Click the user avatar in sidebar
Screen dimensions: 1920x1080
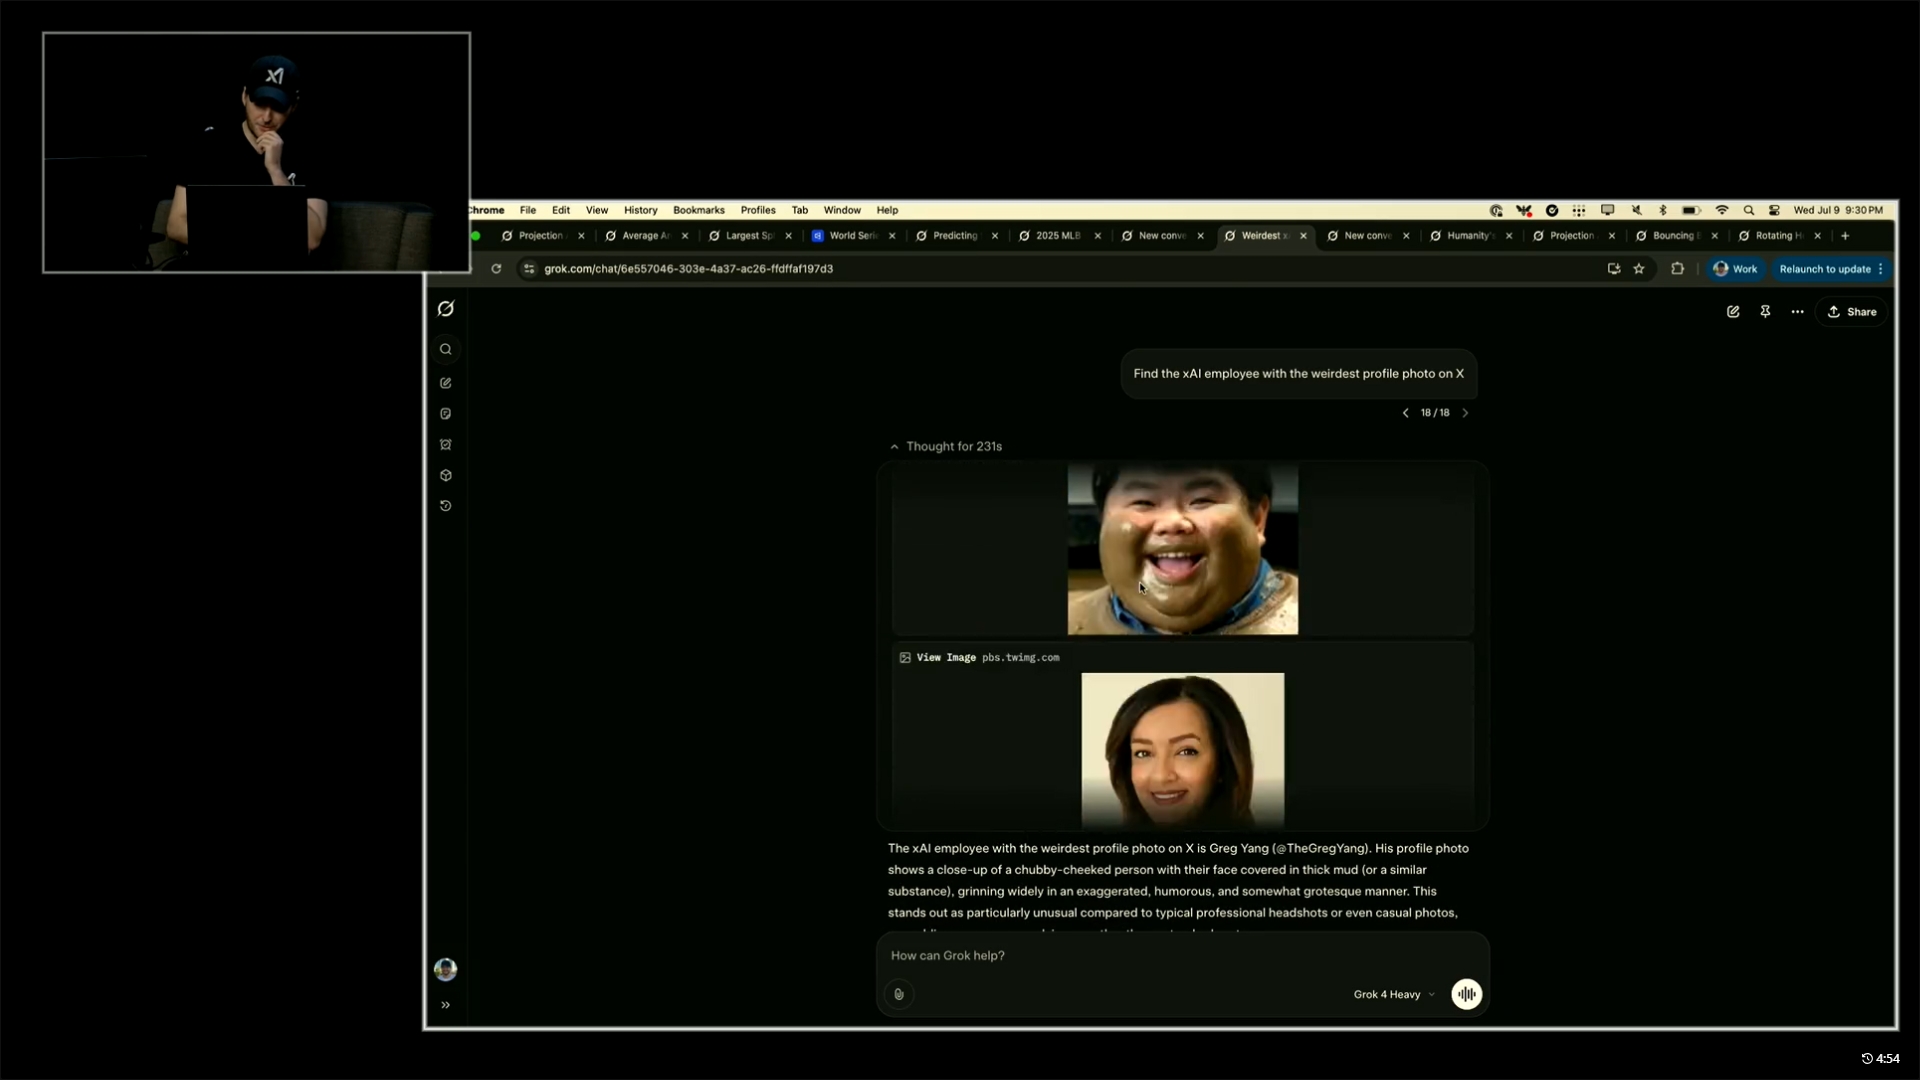pyautogui.click(x=446, y=969)
